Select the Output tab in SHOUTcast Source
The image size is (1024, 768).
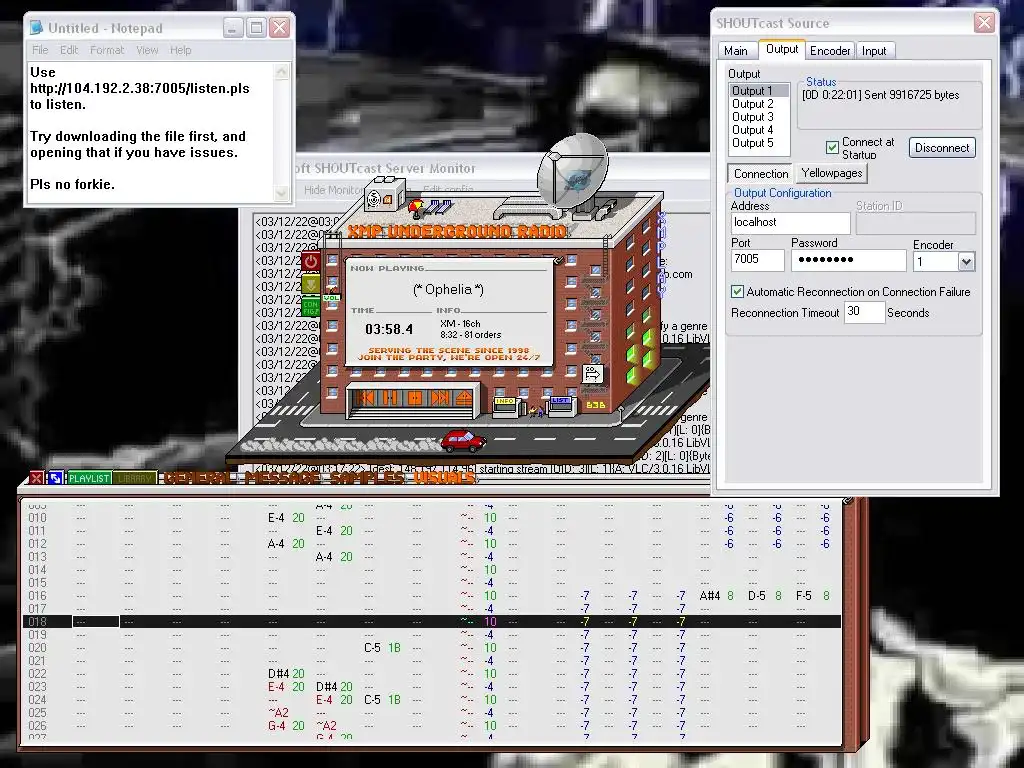(782, 49)
